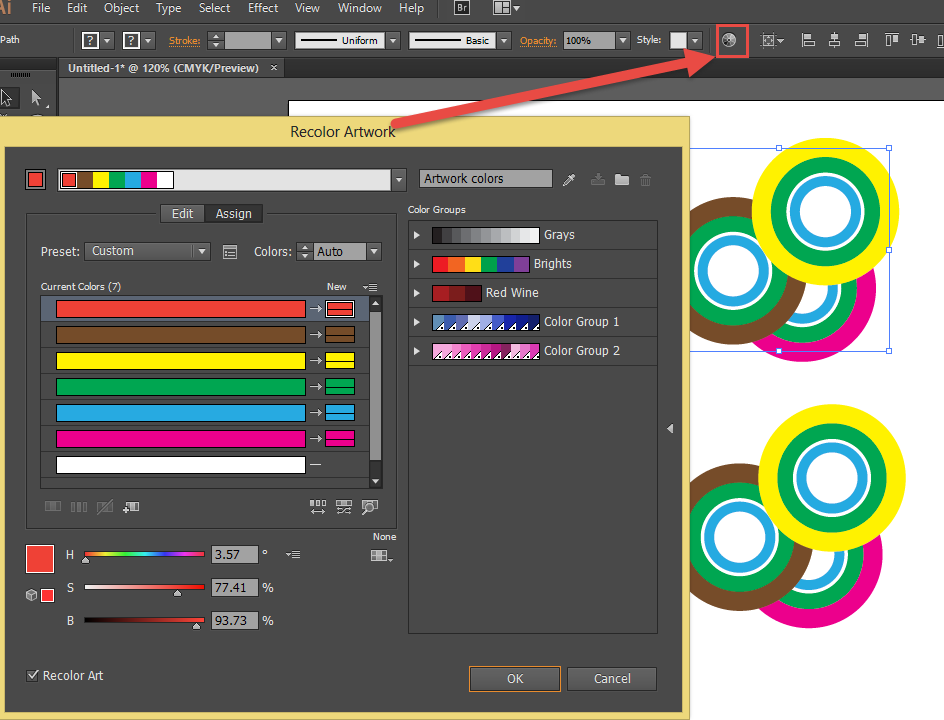Switch to the Edit tab
This screenshot has width=944, height=720.
[182, 213]
